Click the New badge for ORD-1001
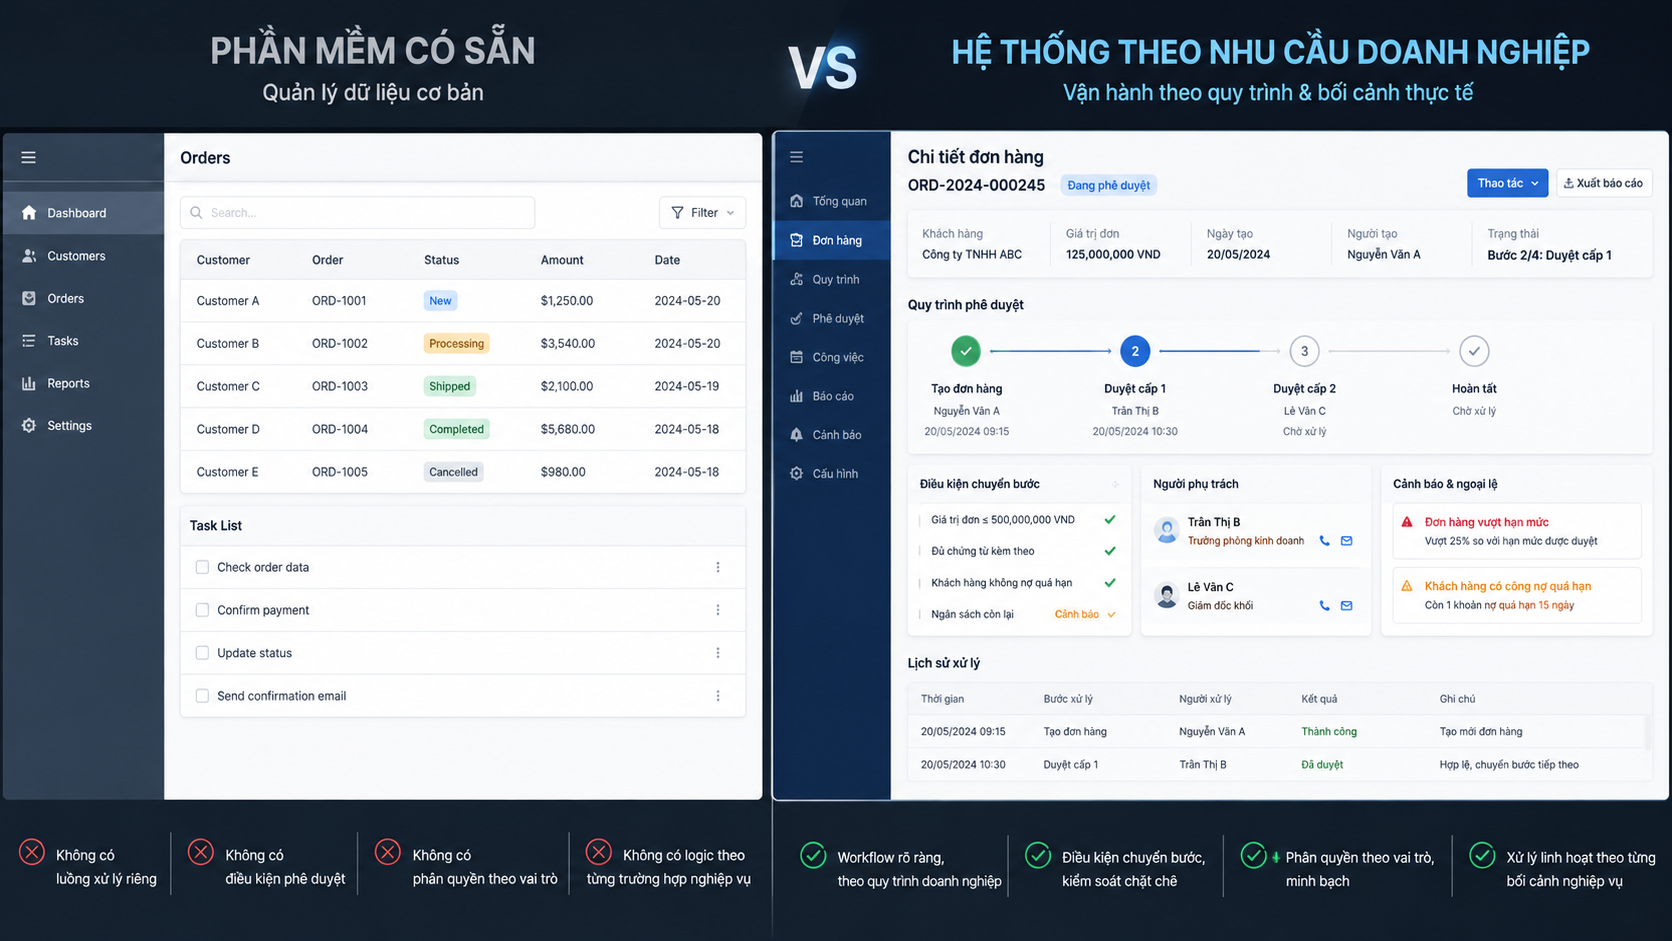Image resolution: width=1672 pixels, height=941 pixels. click(x=440, y=300)
